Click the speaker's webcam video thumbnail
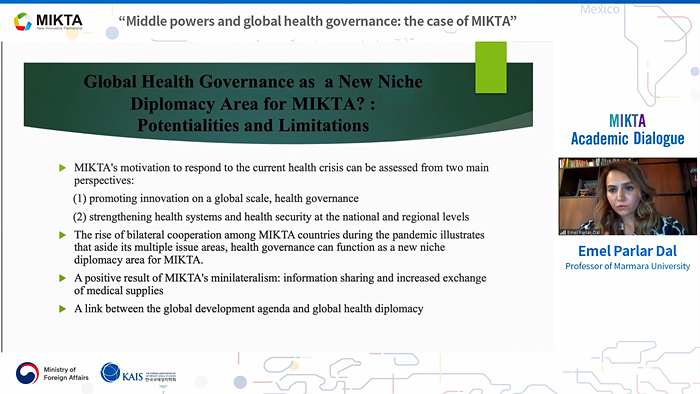This screenshot has height=394, width=700. [627, 196]
